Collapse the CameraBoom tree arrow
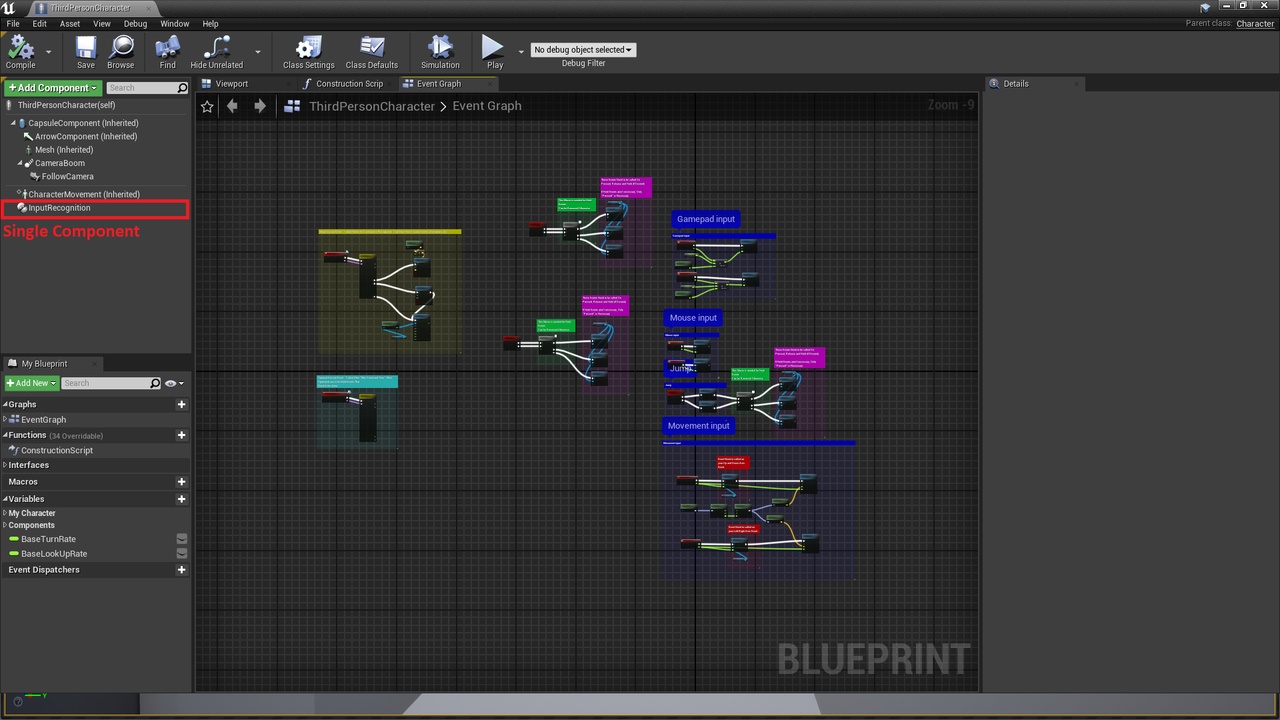 pos(20,163)
